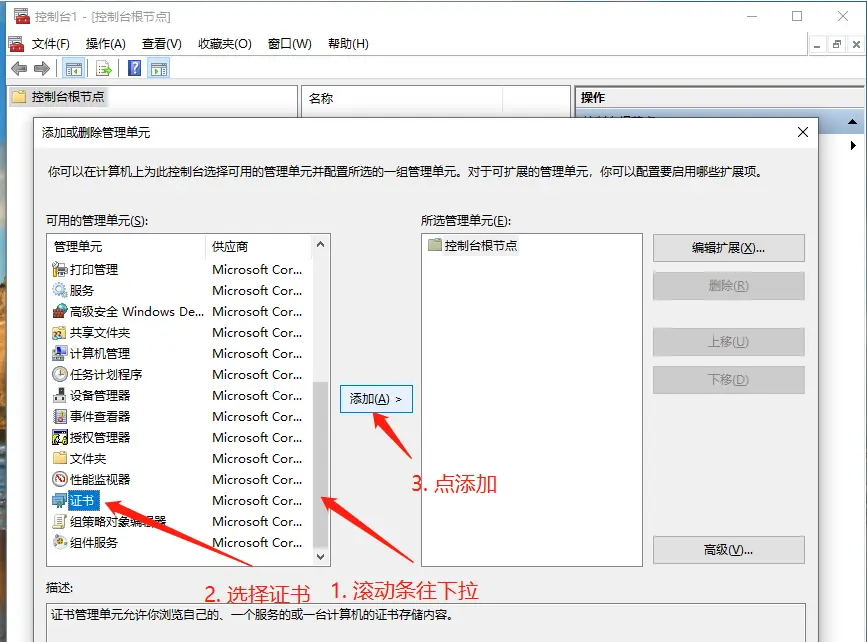The height and width of the screenshot is (642, 867).
Task: Open the 收藏夹(O) menu
Action: click(225, 44)
